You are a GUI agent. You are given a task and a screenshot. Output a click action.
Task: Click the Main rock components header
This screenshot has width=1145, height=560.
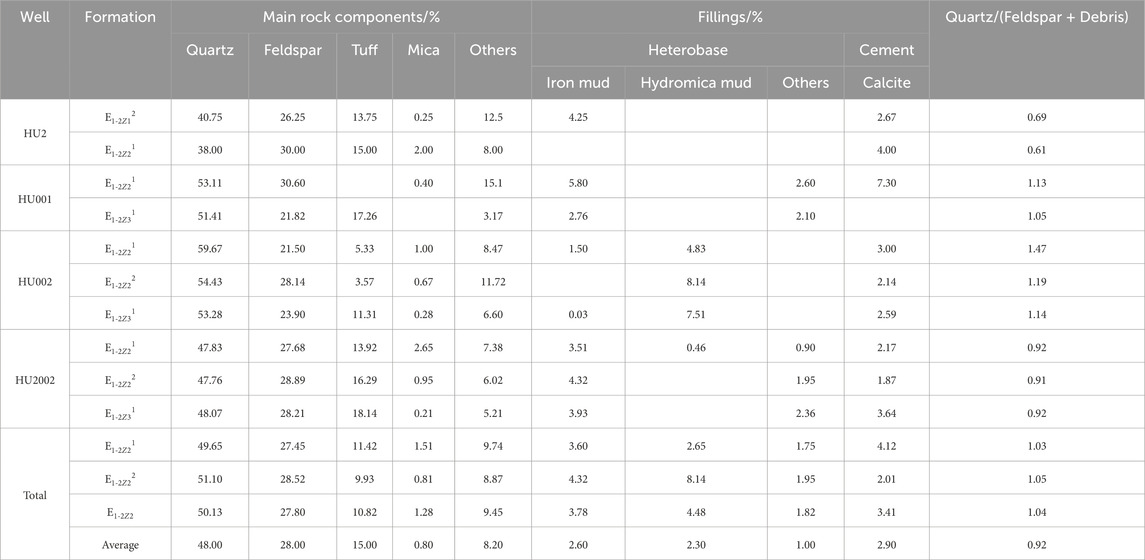click(x=351, y=17)
